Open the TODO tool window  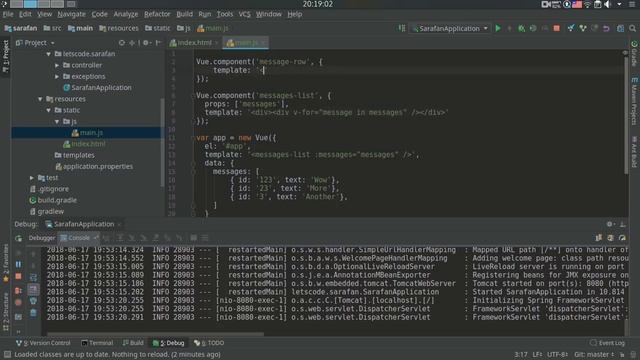click(x=209, y=343)
